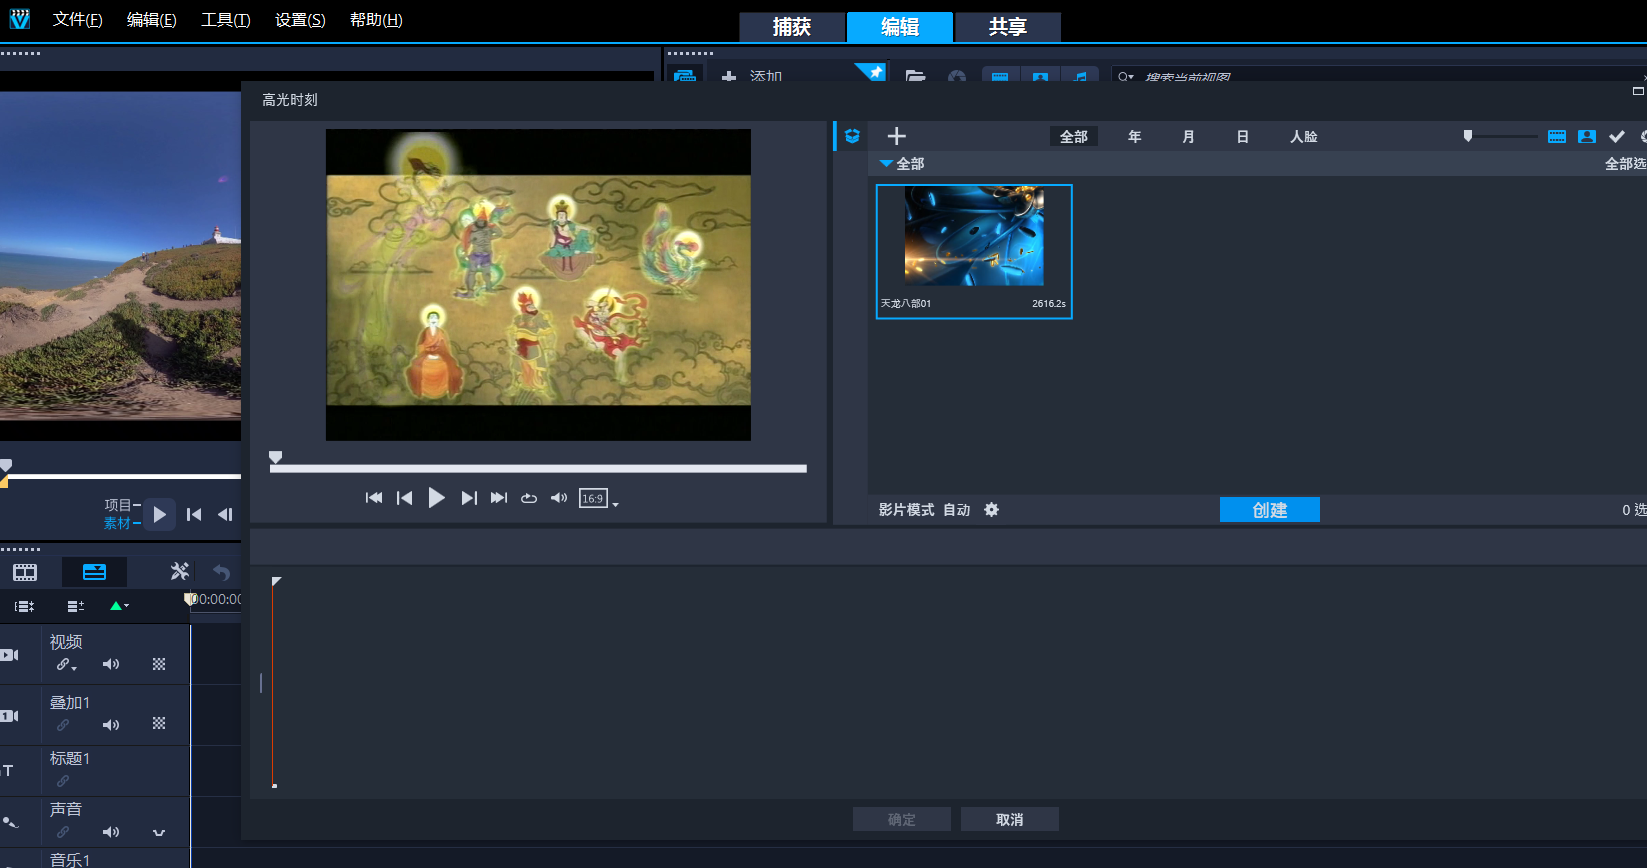Click the 叠加1 track icon
Image resolution: width=1647 pixels, height=868 pixels.
point(10,716)
